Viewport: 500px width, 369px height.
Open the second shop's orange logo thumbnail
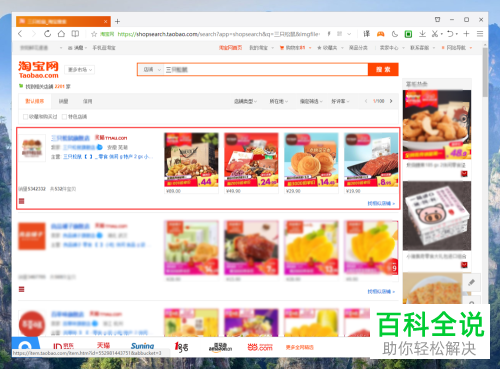[x=32, y=236]
